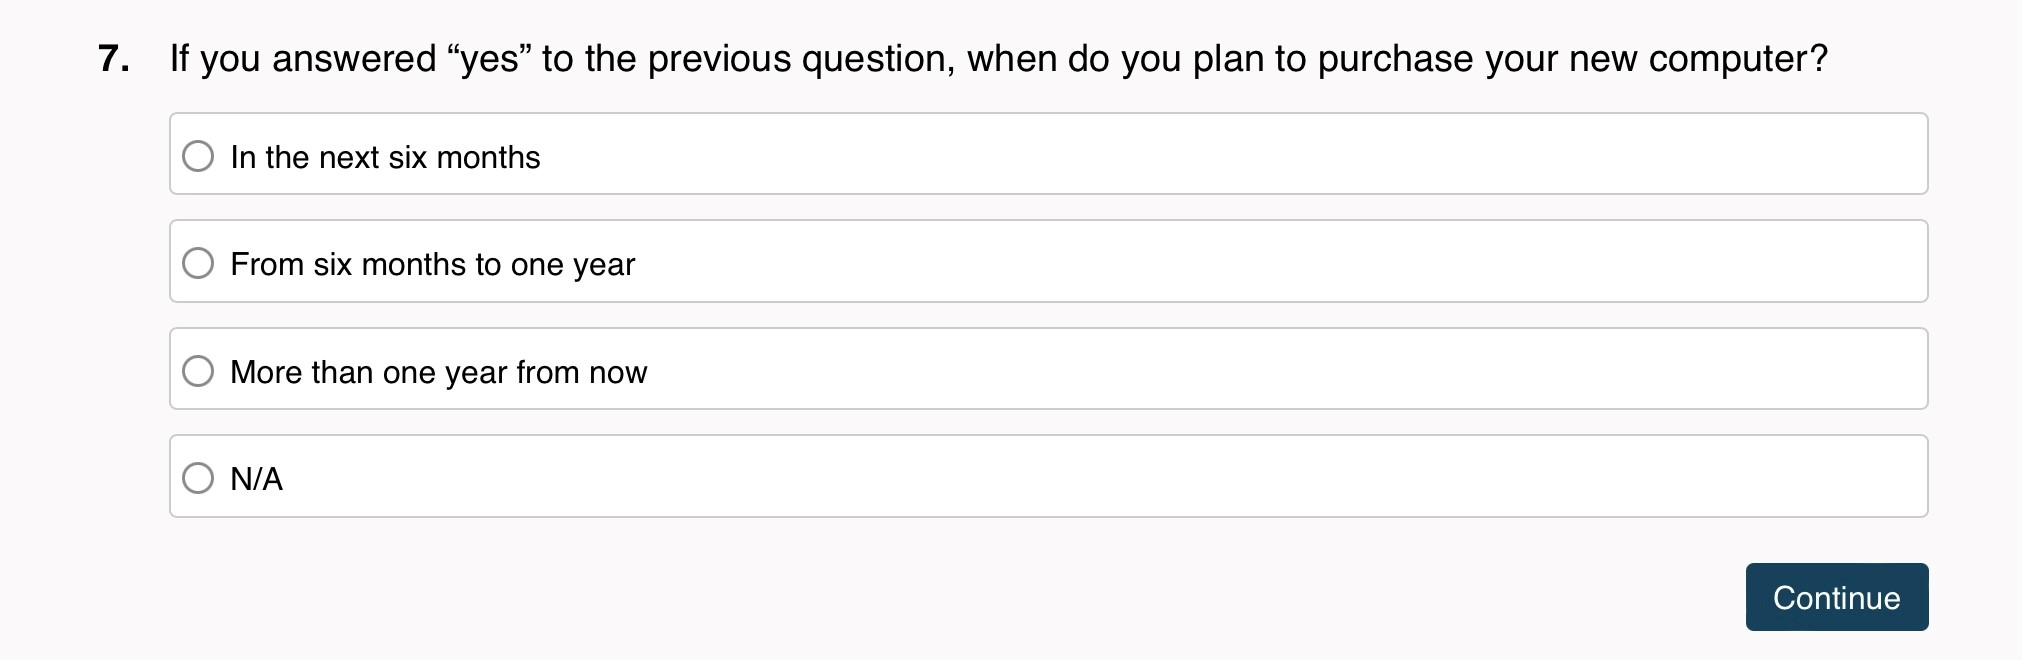The image size is (2022, 660).
Task: Pick the "More than one year from now" radio button
Action: pos(198,371)
